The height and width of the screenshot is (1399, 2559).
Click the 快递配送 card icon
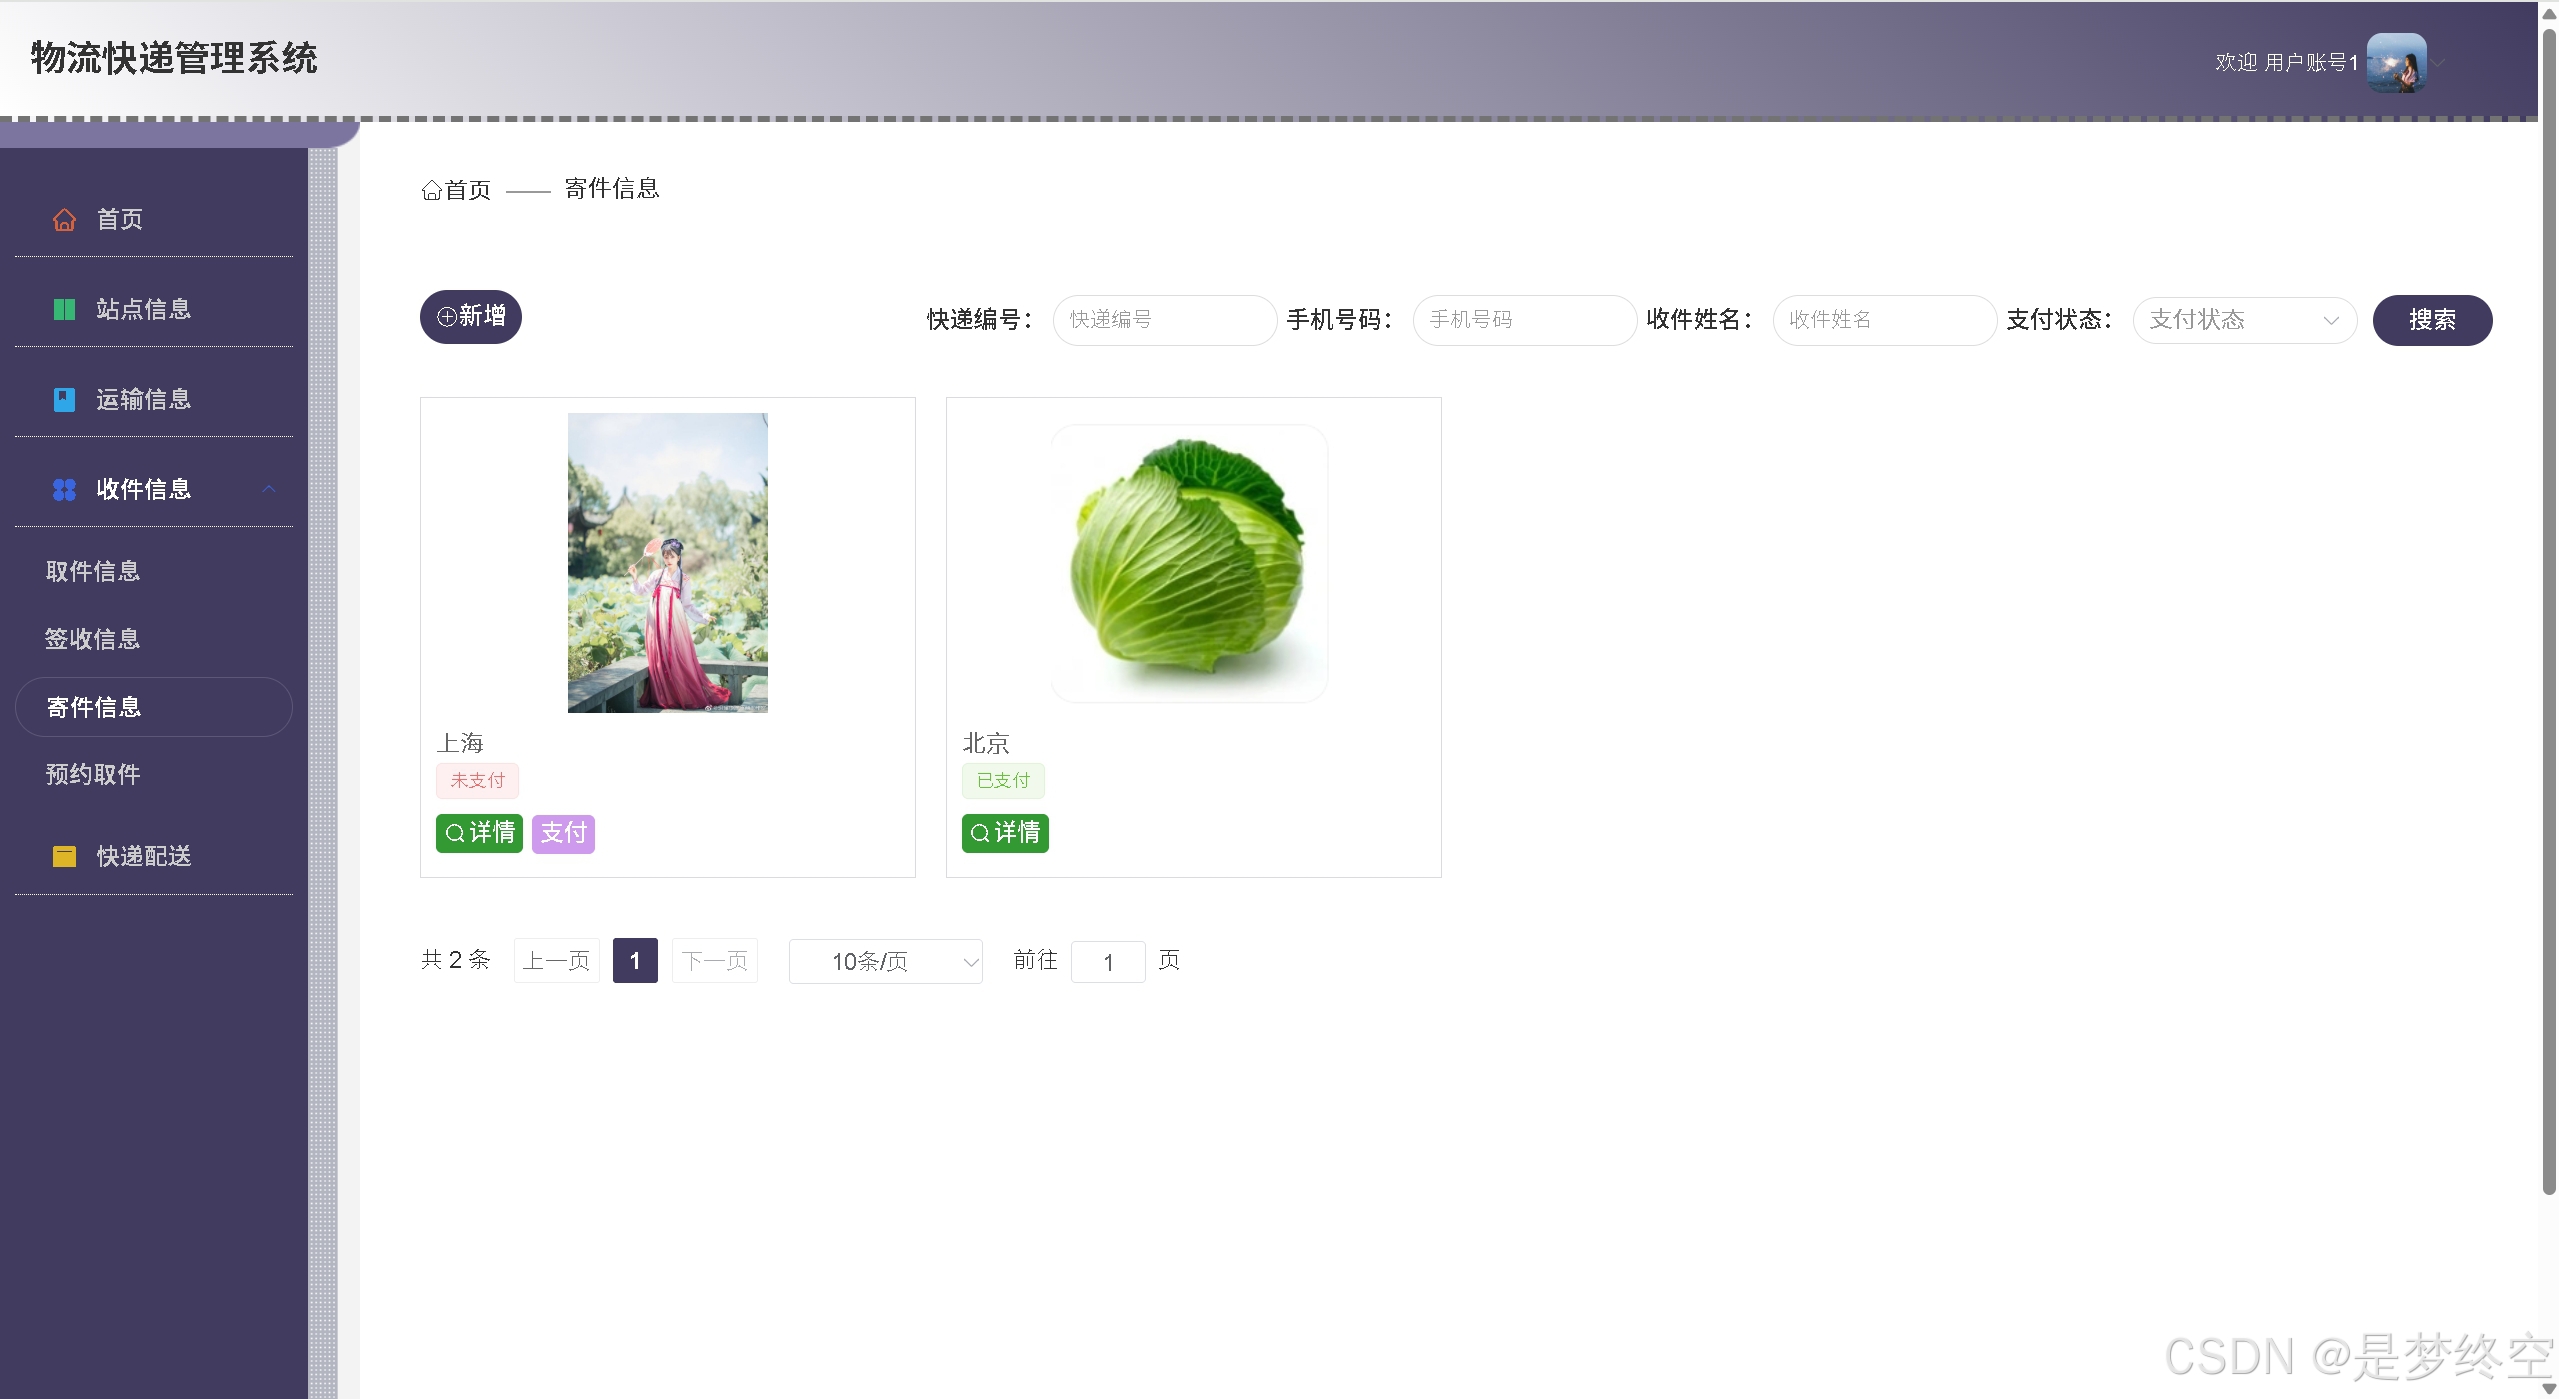click(64, 856)
